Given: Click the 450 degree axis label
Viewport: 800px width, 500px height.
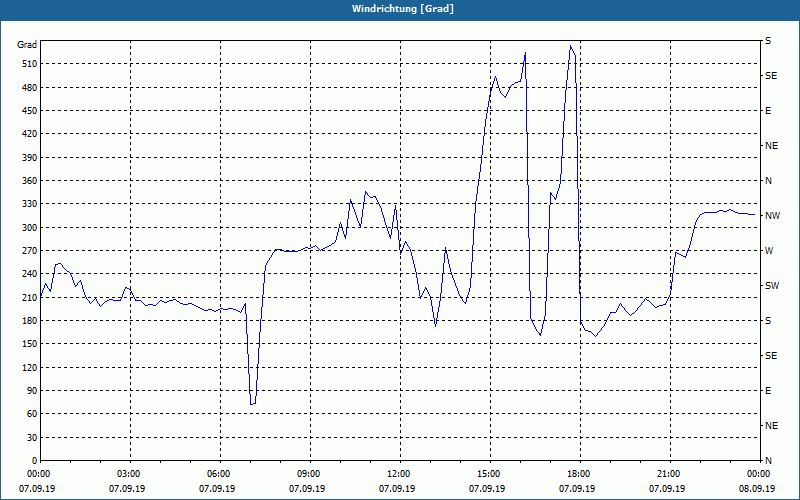Looking at the screenshot, I should (29, 111).
